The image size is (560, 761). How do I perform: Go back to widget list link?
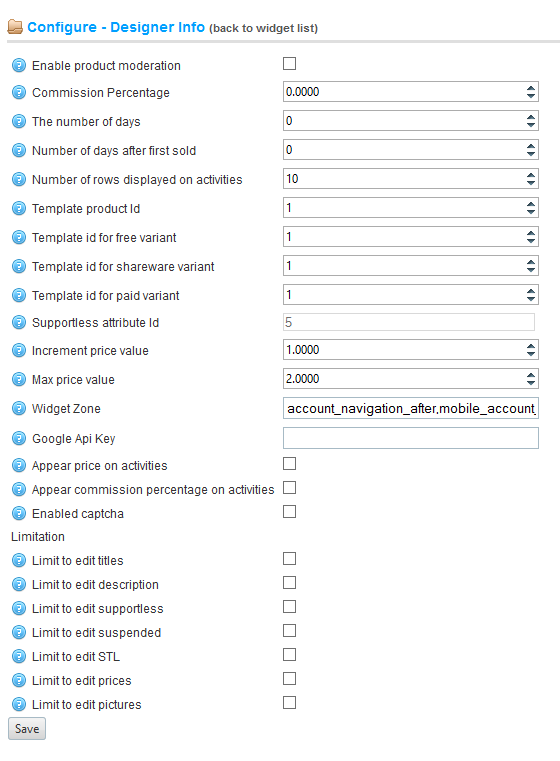[264, 28]
